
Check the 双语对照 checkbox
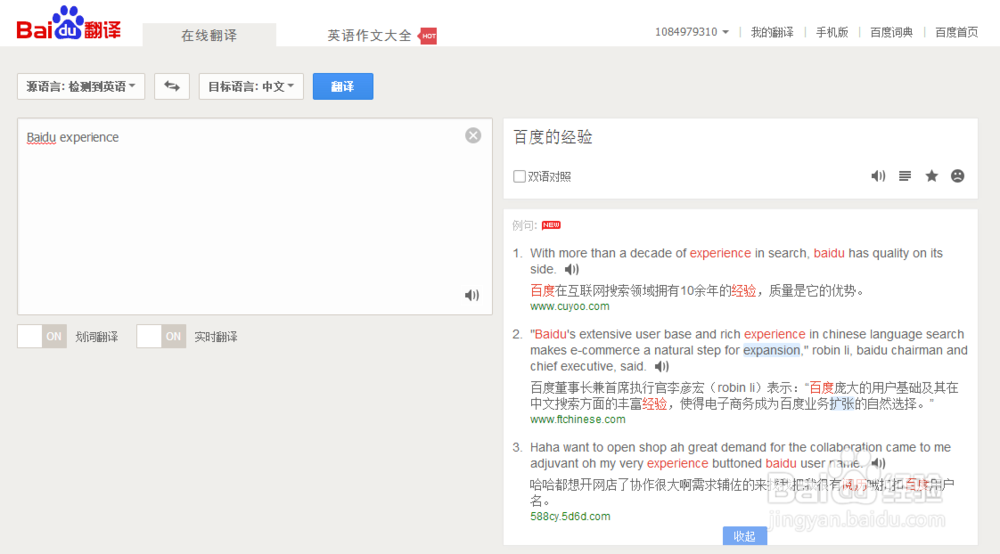coord(519,177)
